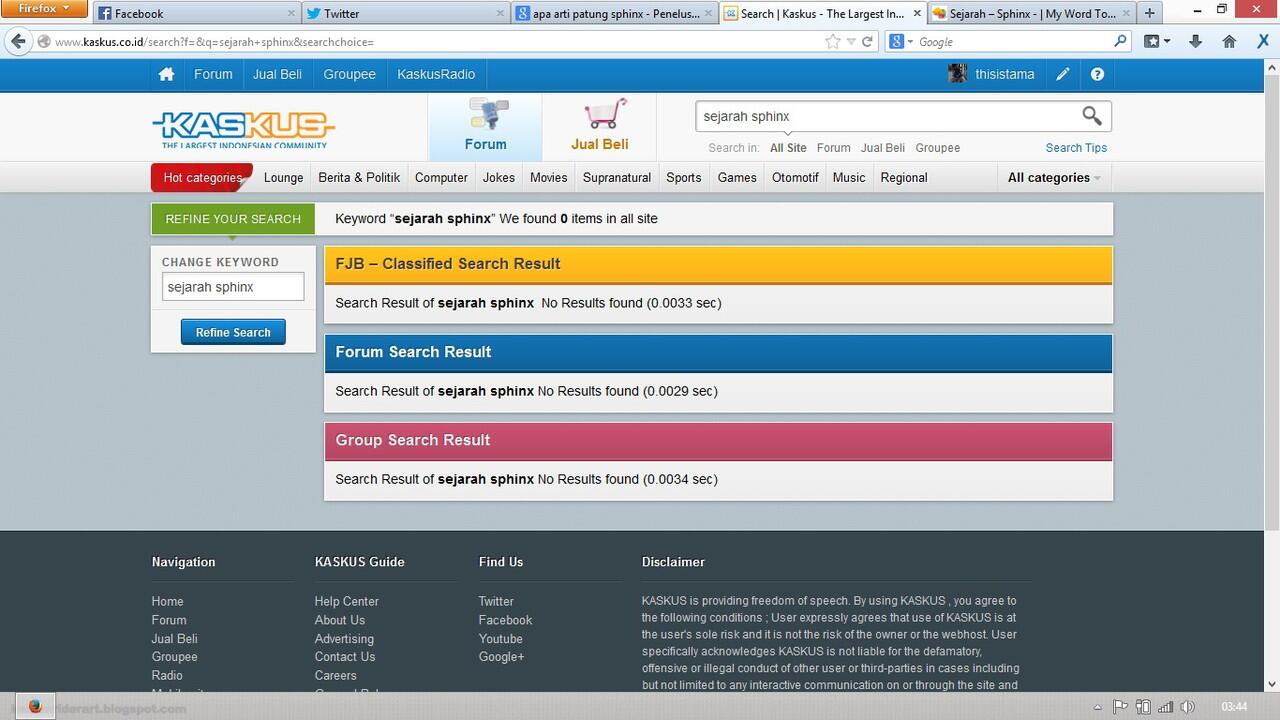Open Groupee in top navigation
The width and height of the screenshot is (1280, 720).
click(x=349, y=74)
